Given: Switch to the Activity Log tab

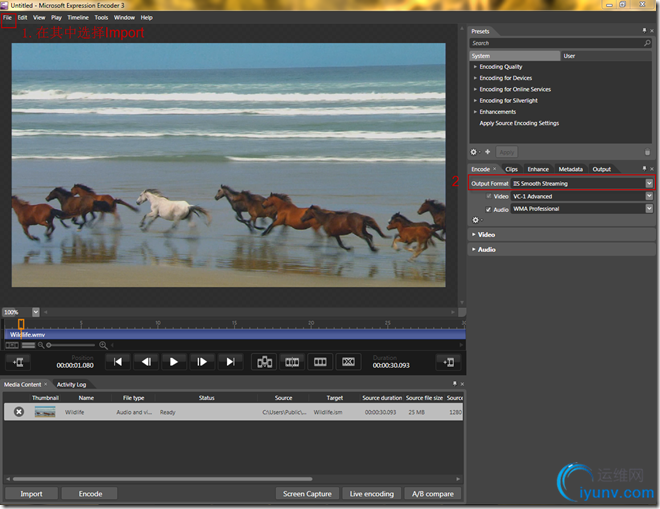Looking at the screenshot, I should [71, 384].
